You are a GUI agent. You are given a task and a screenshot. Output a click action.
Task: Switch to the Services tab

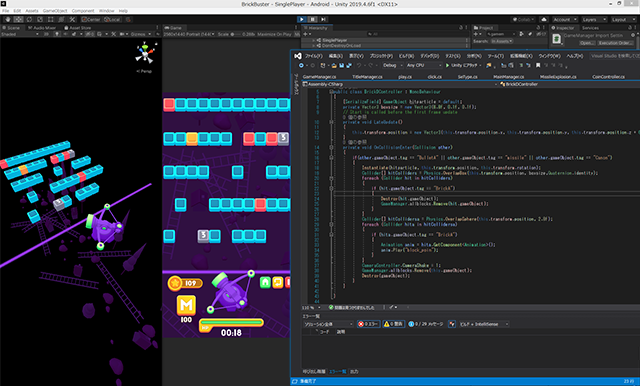(590, 28)
